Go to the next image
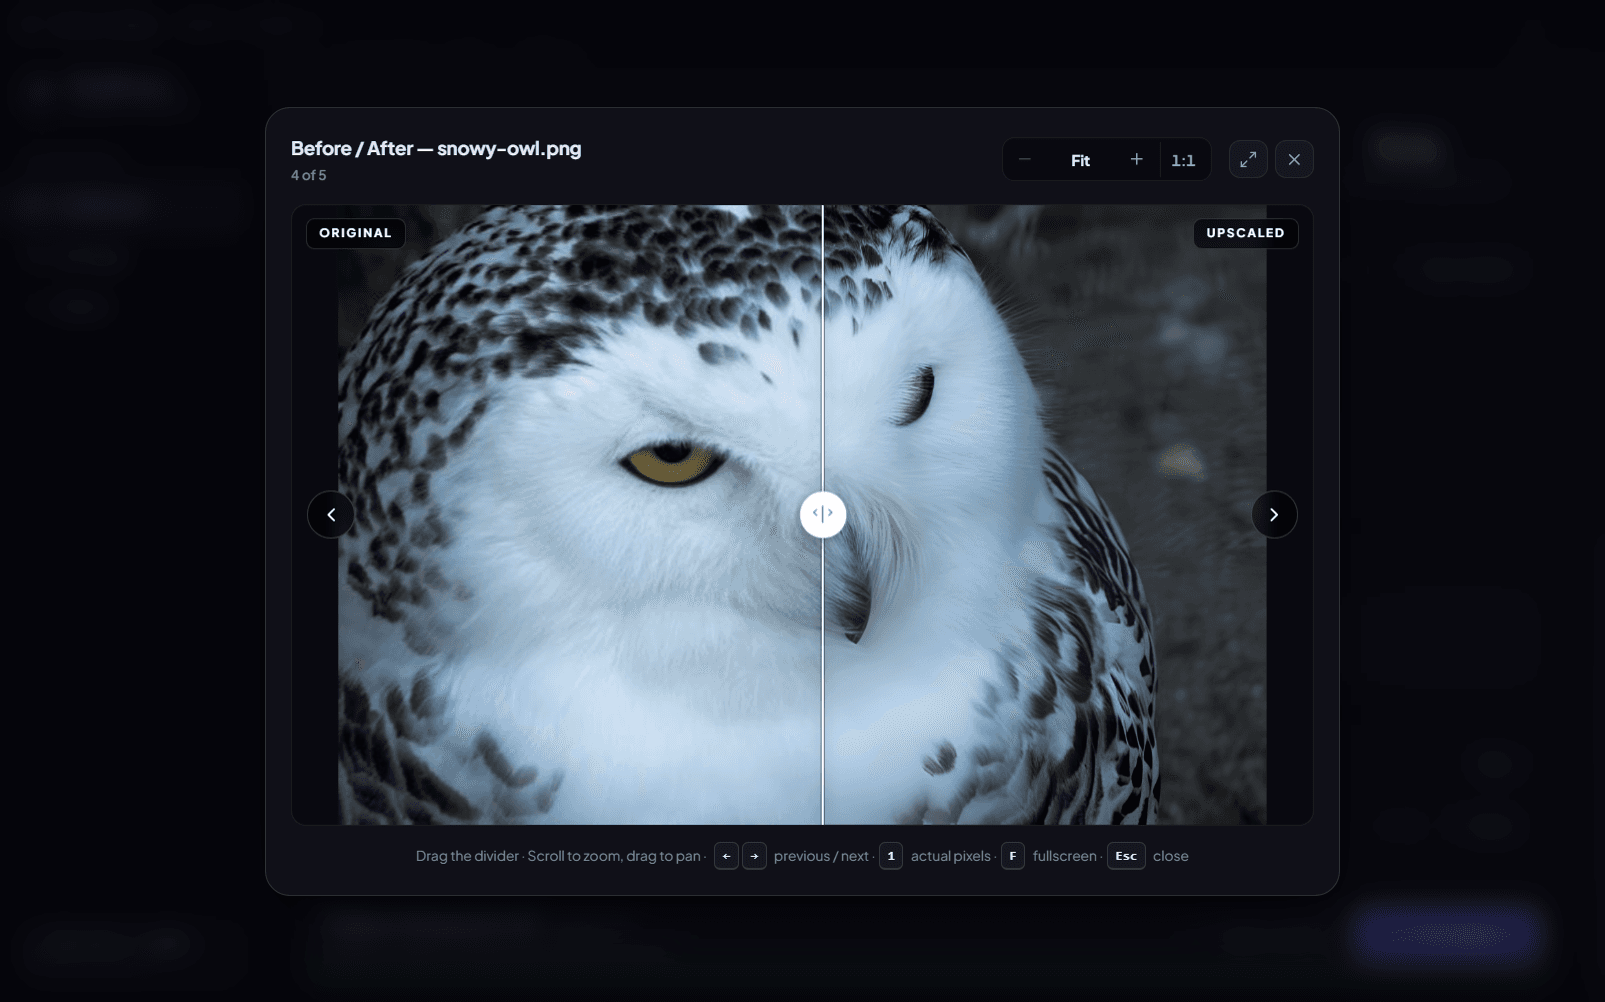 point(1274,515)
